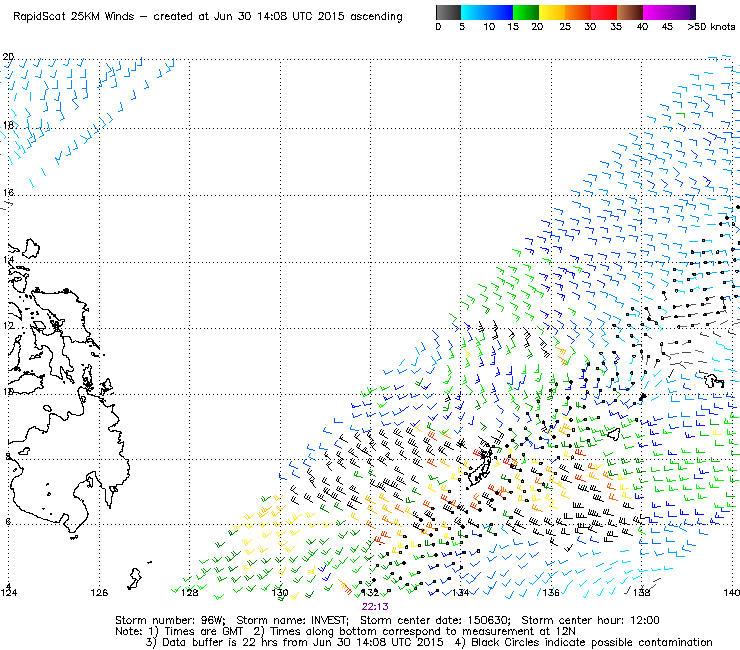Click the '18' latitude axis label
This screenshot has height=650, width=740.
[8, 125]
